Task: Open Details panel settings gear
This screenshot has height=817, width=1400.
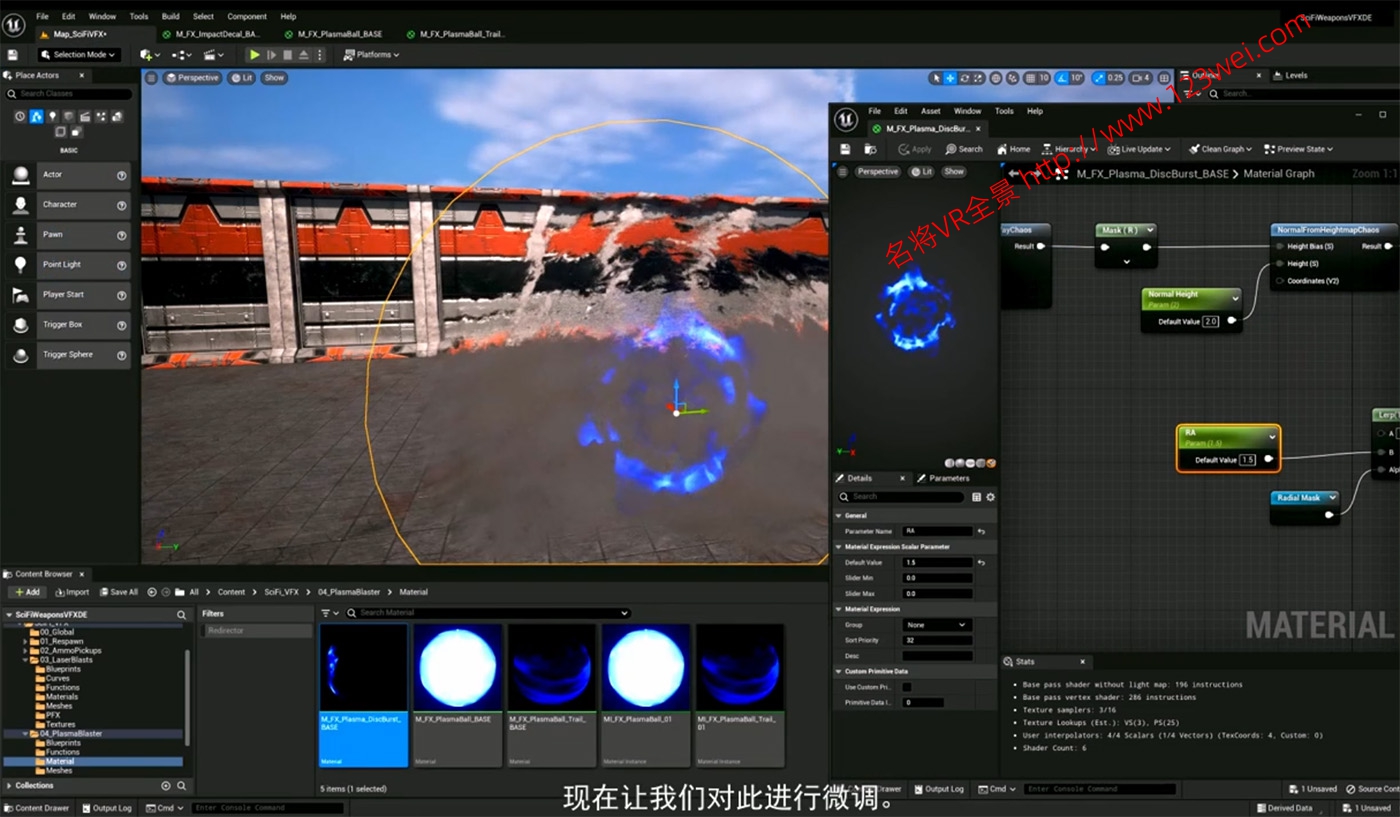Action: (990, 497)
